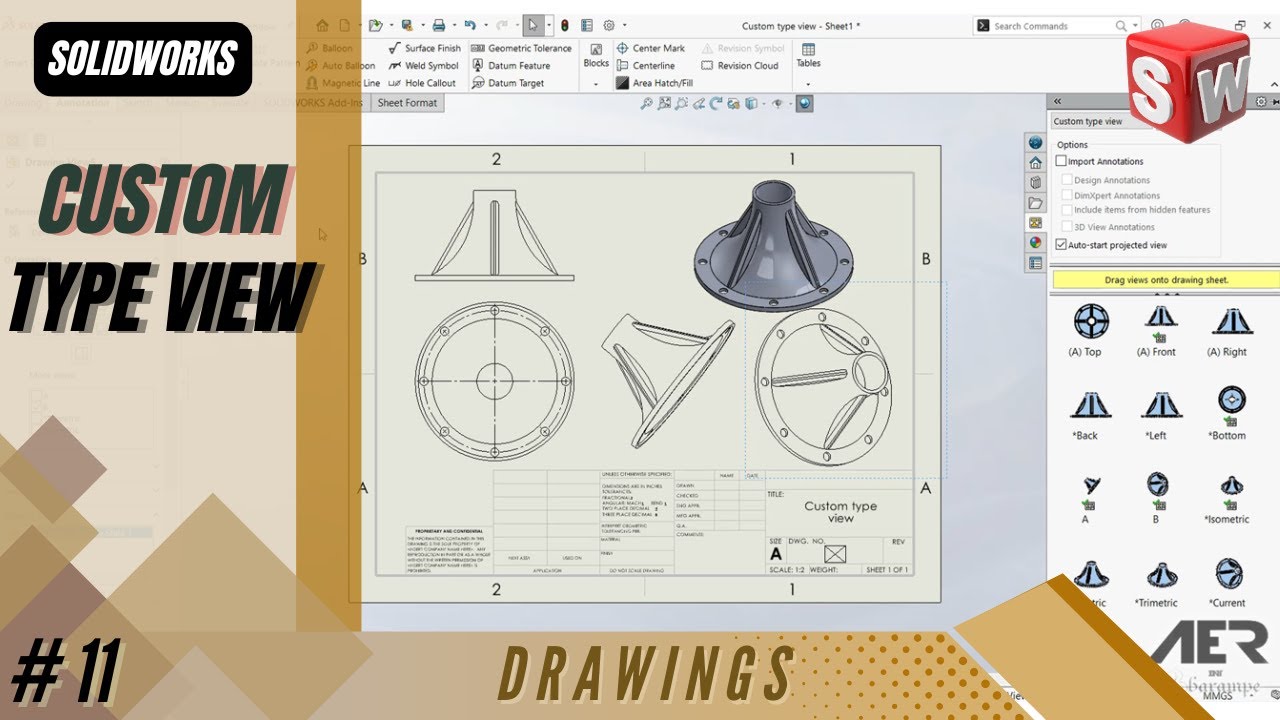The height and width of the screenshot is (720, 1280).
Task: Uncheck Auto-start projected view
Action: pos(1062,244)
